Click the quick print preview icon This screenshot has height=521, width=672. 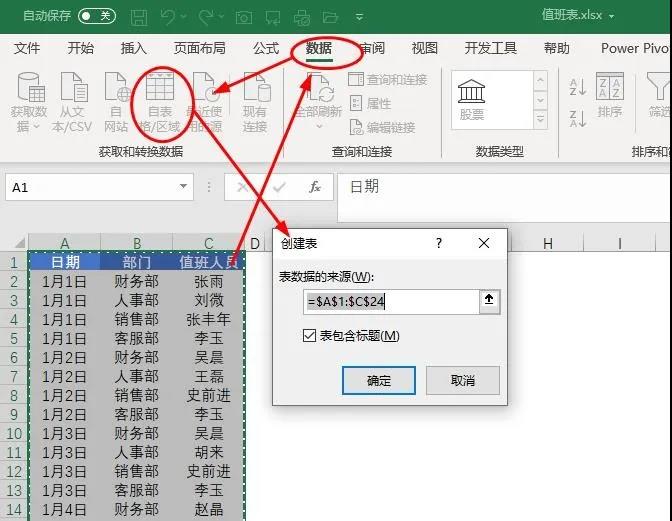302,18
